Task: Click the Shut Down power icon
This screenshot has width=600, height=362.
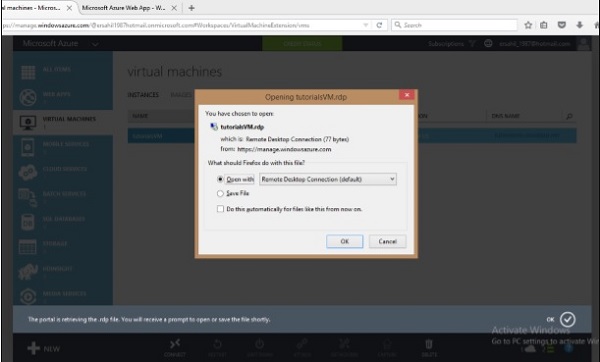Action: point(259,344)
